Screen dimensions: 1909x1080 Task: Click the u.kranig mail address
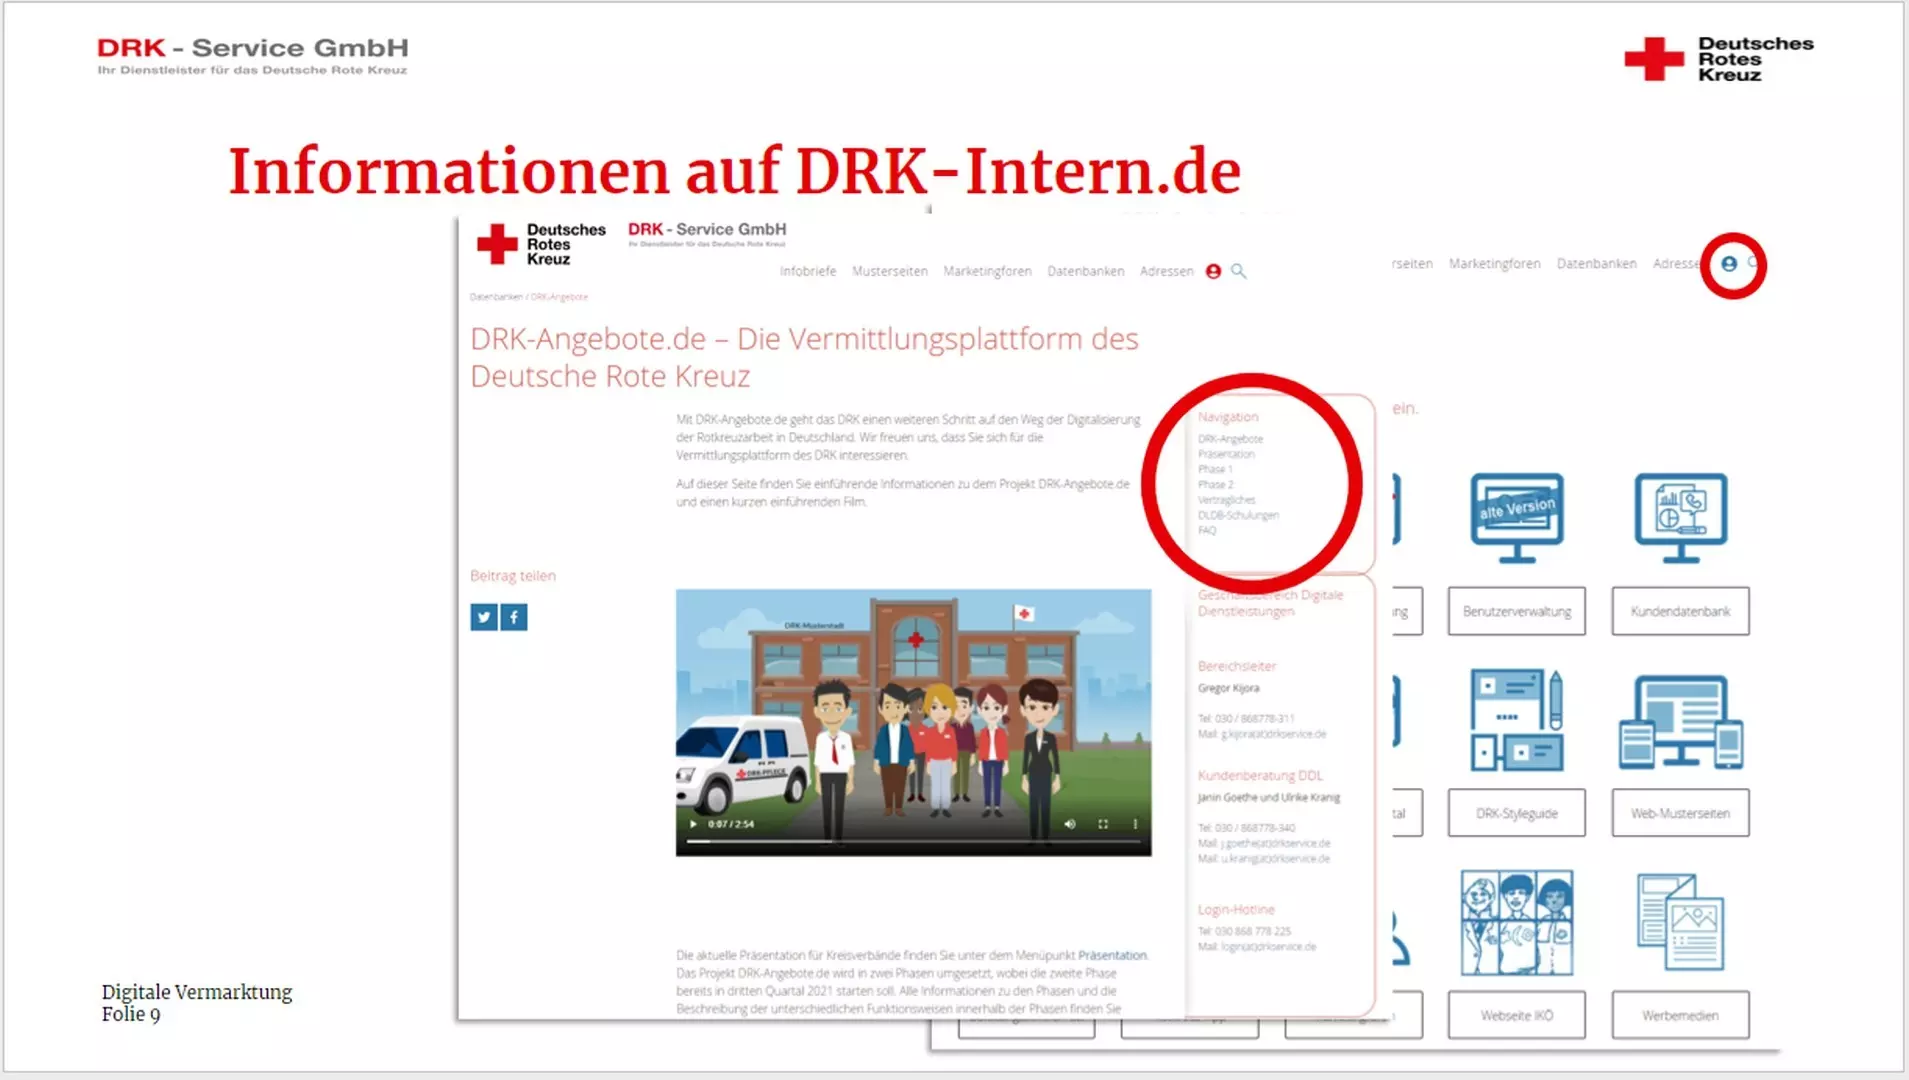click(x=1275, y=858)
